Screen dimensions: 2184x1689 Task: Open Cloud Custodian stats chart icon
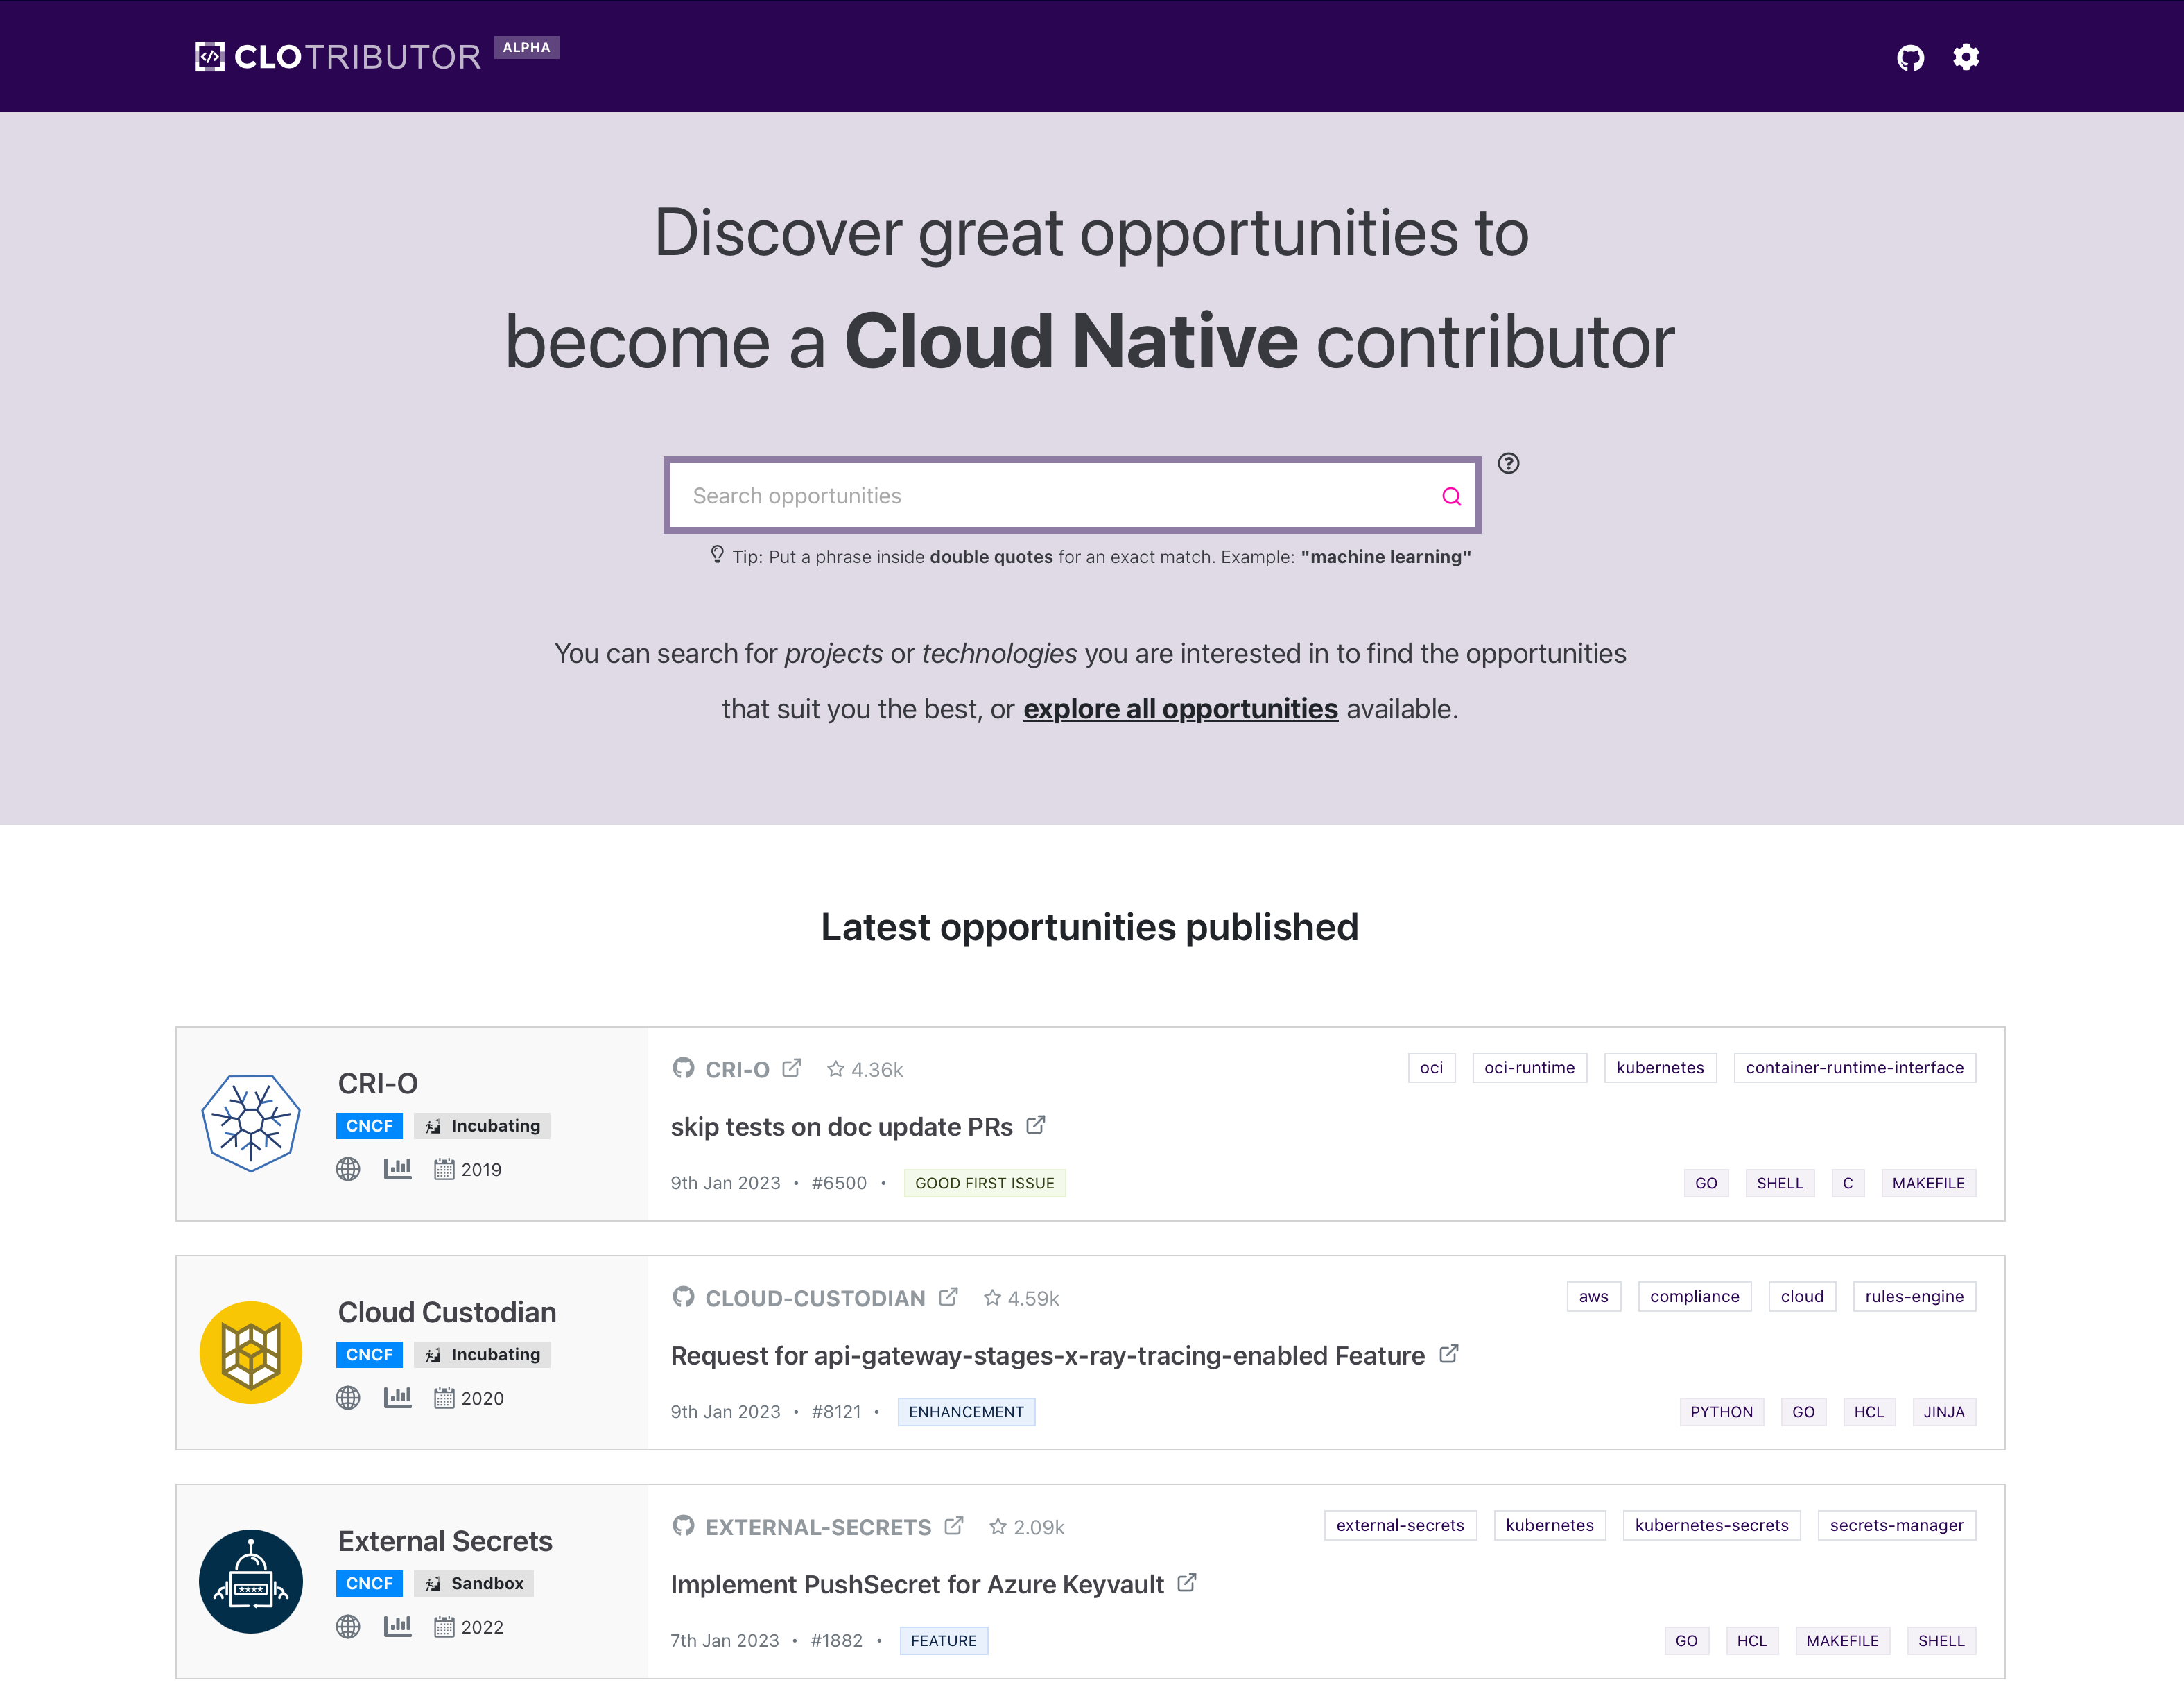tap(397, 1397)
